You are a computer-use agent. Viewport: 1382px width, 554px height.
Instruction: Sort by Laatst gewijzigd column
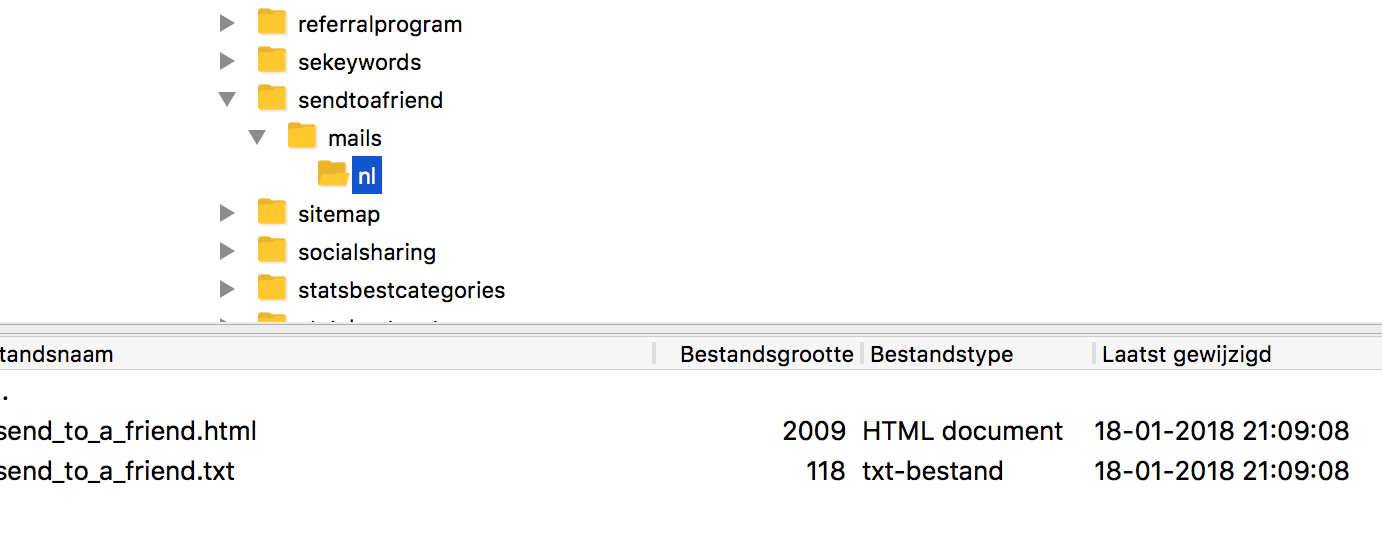pyautogui.click(x=1186, y=354)
